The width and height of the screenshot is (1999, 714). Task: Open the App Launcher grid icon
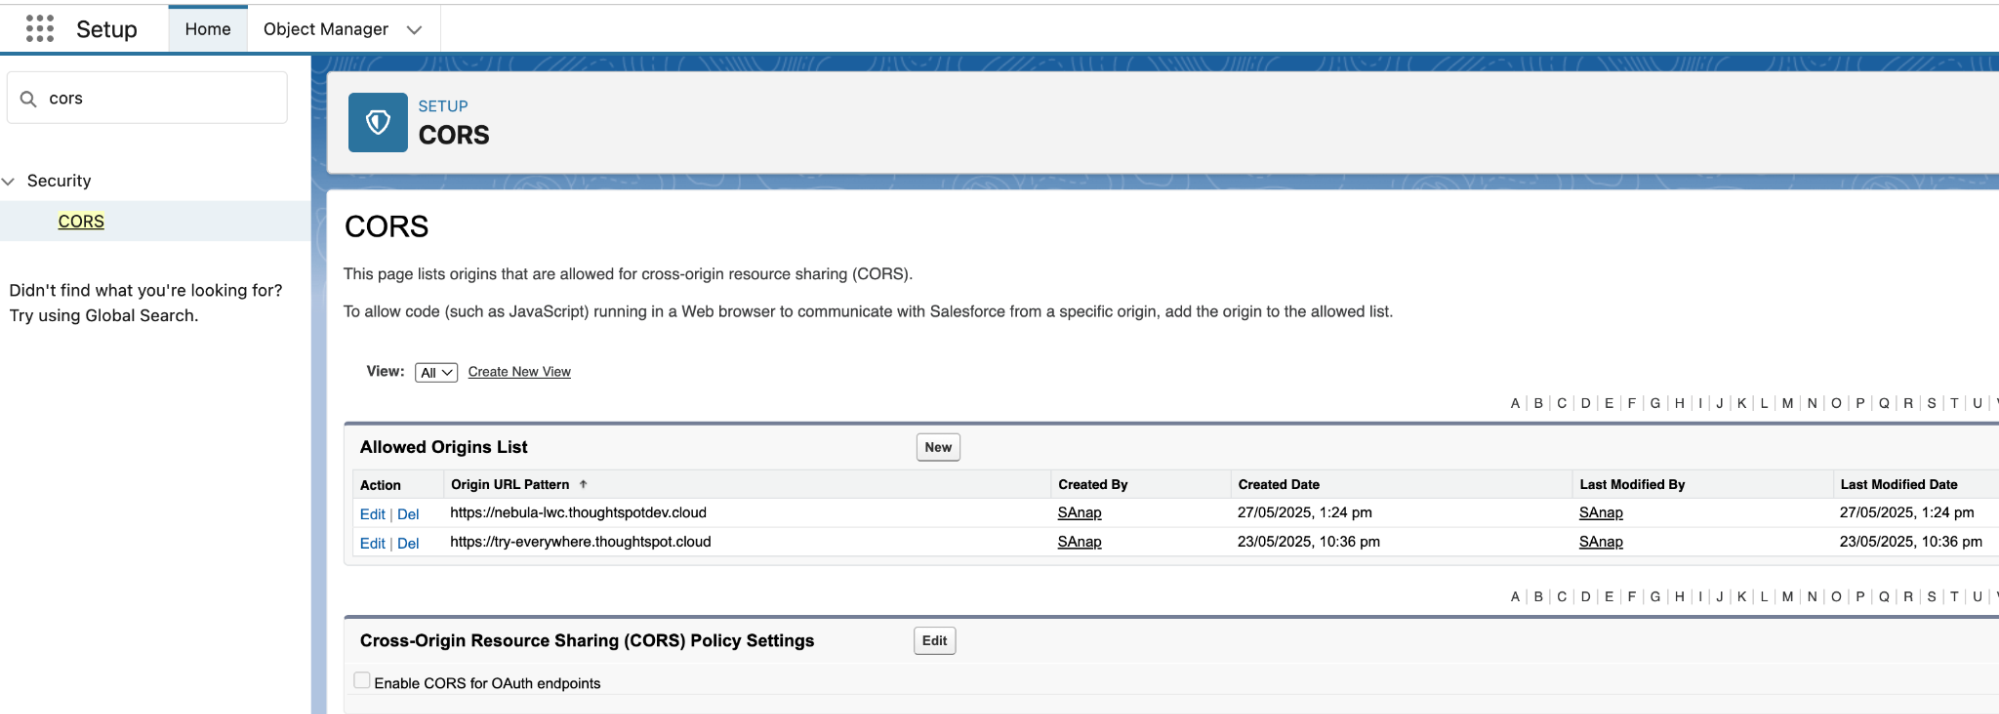coord(40,29)
